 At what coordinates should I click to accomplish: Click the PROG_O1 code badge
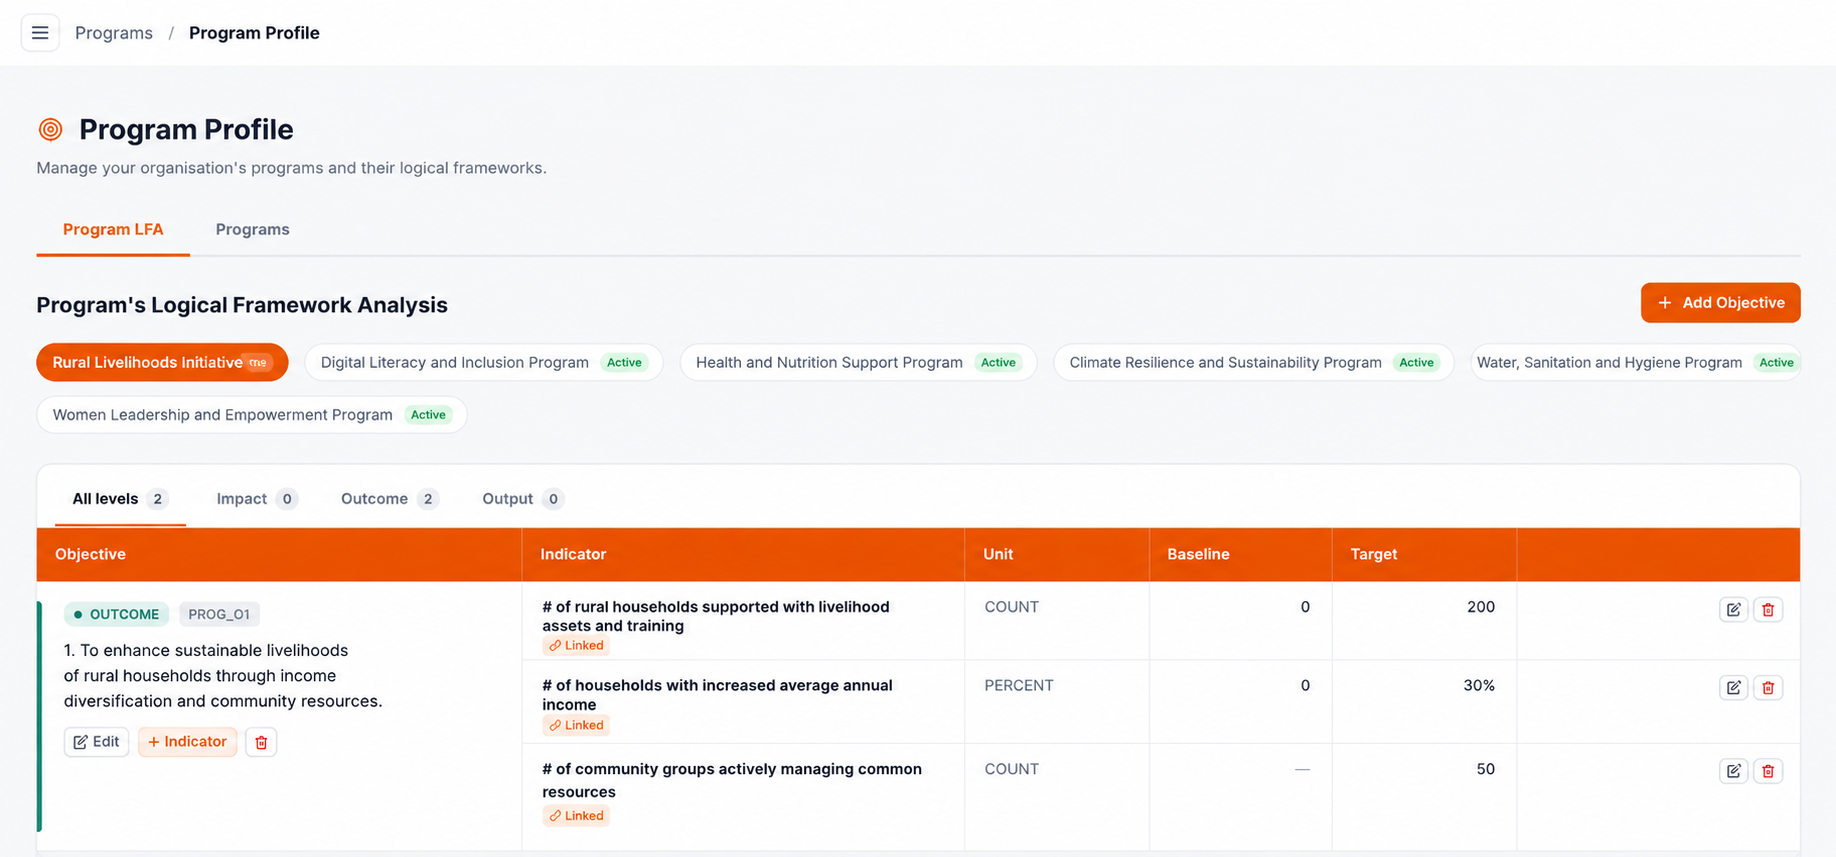point(219,614)
